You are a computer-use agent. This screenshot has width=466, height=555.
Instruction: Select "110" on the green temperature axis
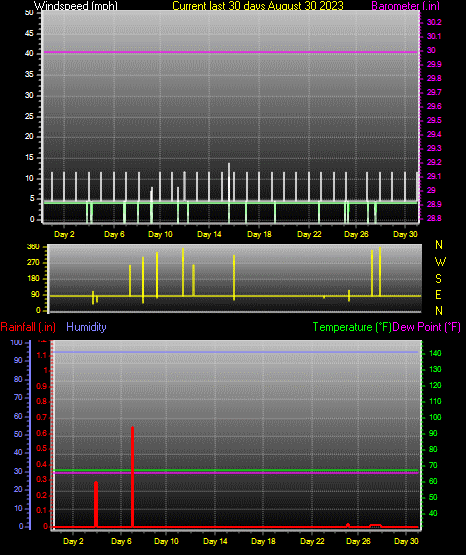click(x=435, y=401)
